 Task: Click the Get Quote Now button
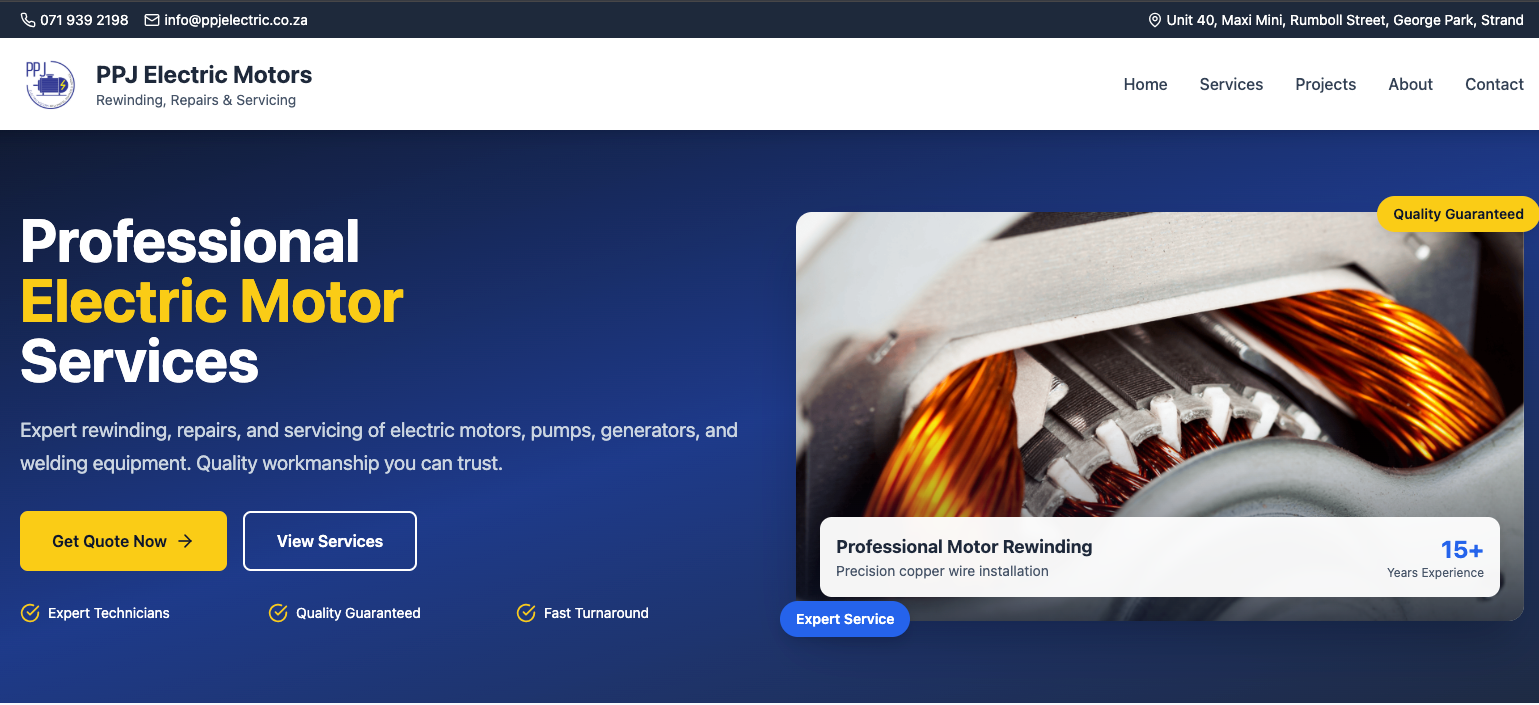click(x=123, y=540)
